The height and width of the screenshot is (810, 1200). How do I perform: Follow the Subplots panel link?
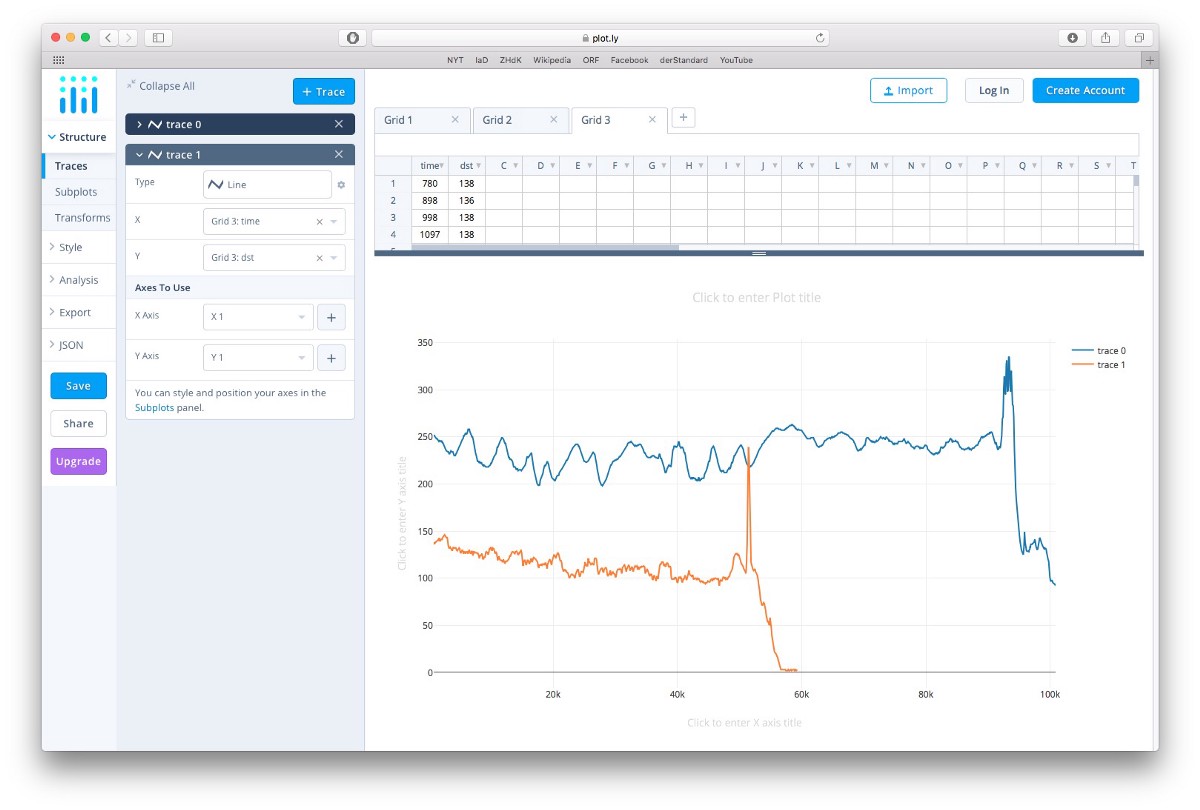click(x=155, y=408)
